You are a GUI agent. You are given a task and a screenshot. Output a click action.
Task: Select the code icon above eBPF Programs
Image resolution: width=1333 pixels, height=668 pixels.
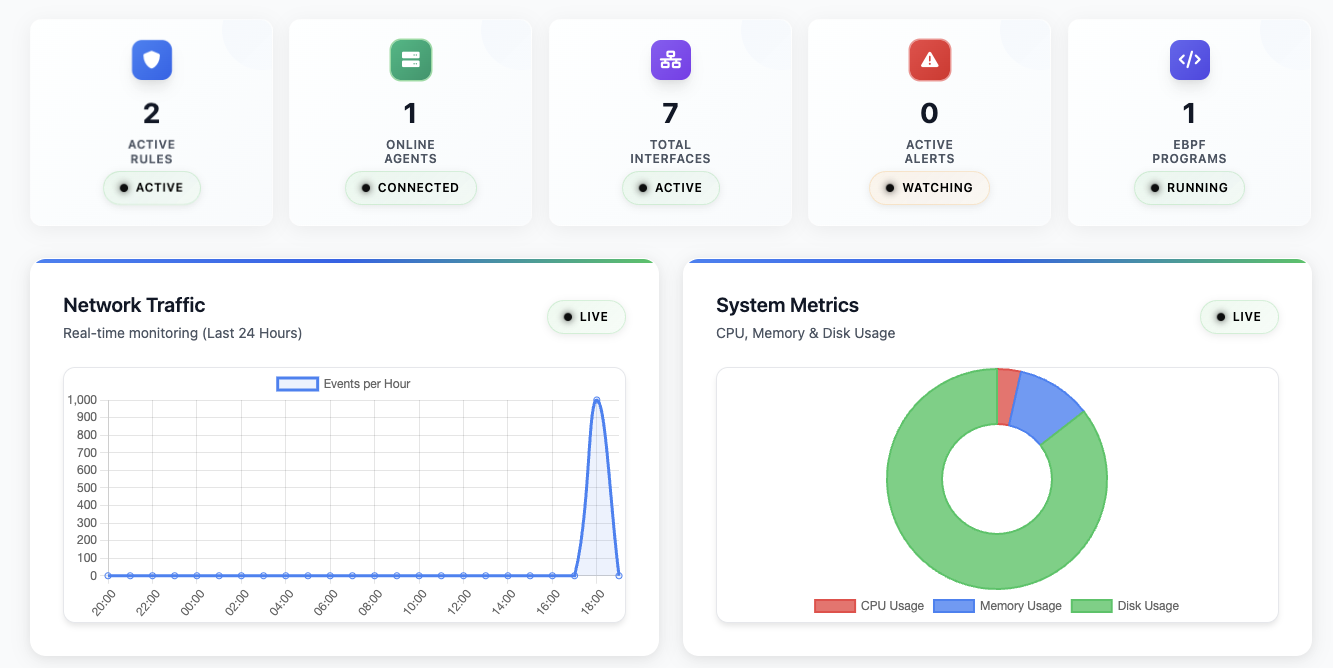click(1189, 60)
